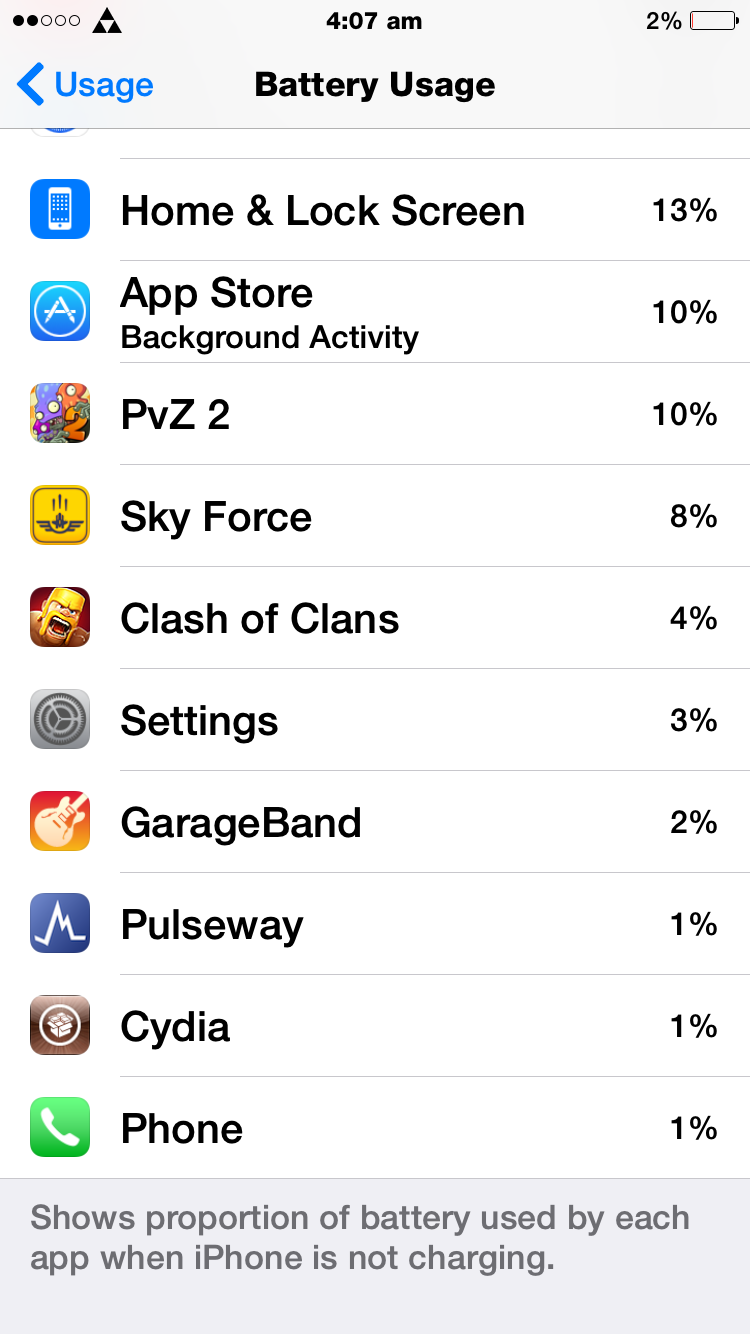The image size is (750, 1334).
Task: Click the back chevron arrow
Action: point(30,85)
